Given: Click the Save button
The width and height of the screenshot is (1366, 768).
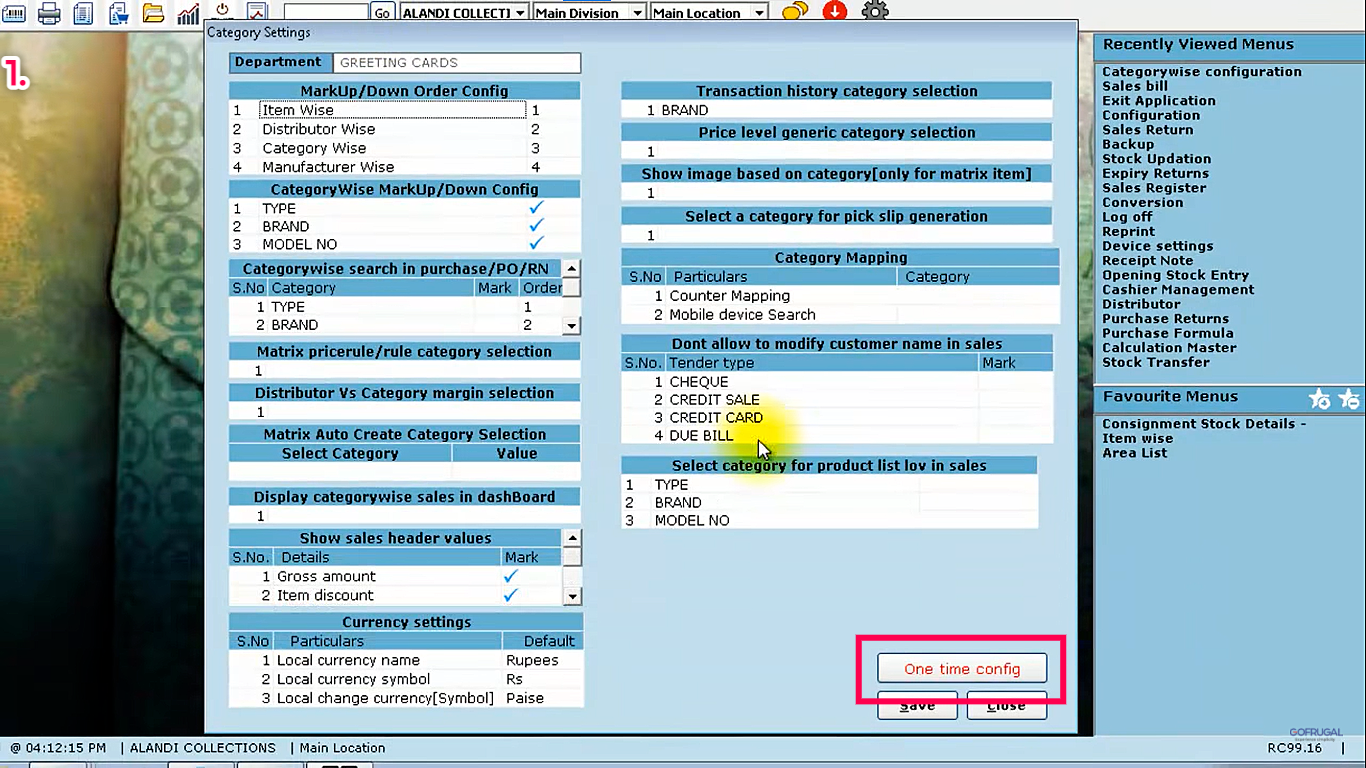Looking at the screenshot, I should tap(917, 705).
